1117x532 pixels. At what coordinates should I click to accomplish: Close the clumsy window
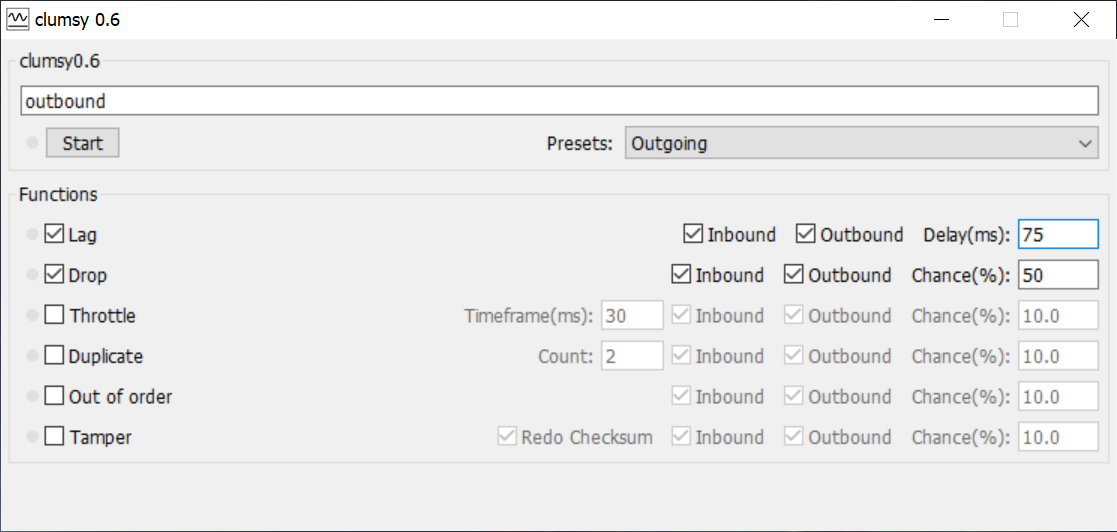(x=1081, y=20)
